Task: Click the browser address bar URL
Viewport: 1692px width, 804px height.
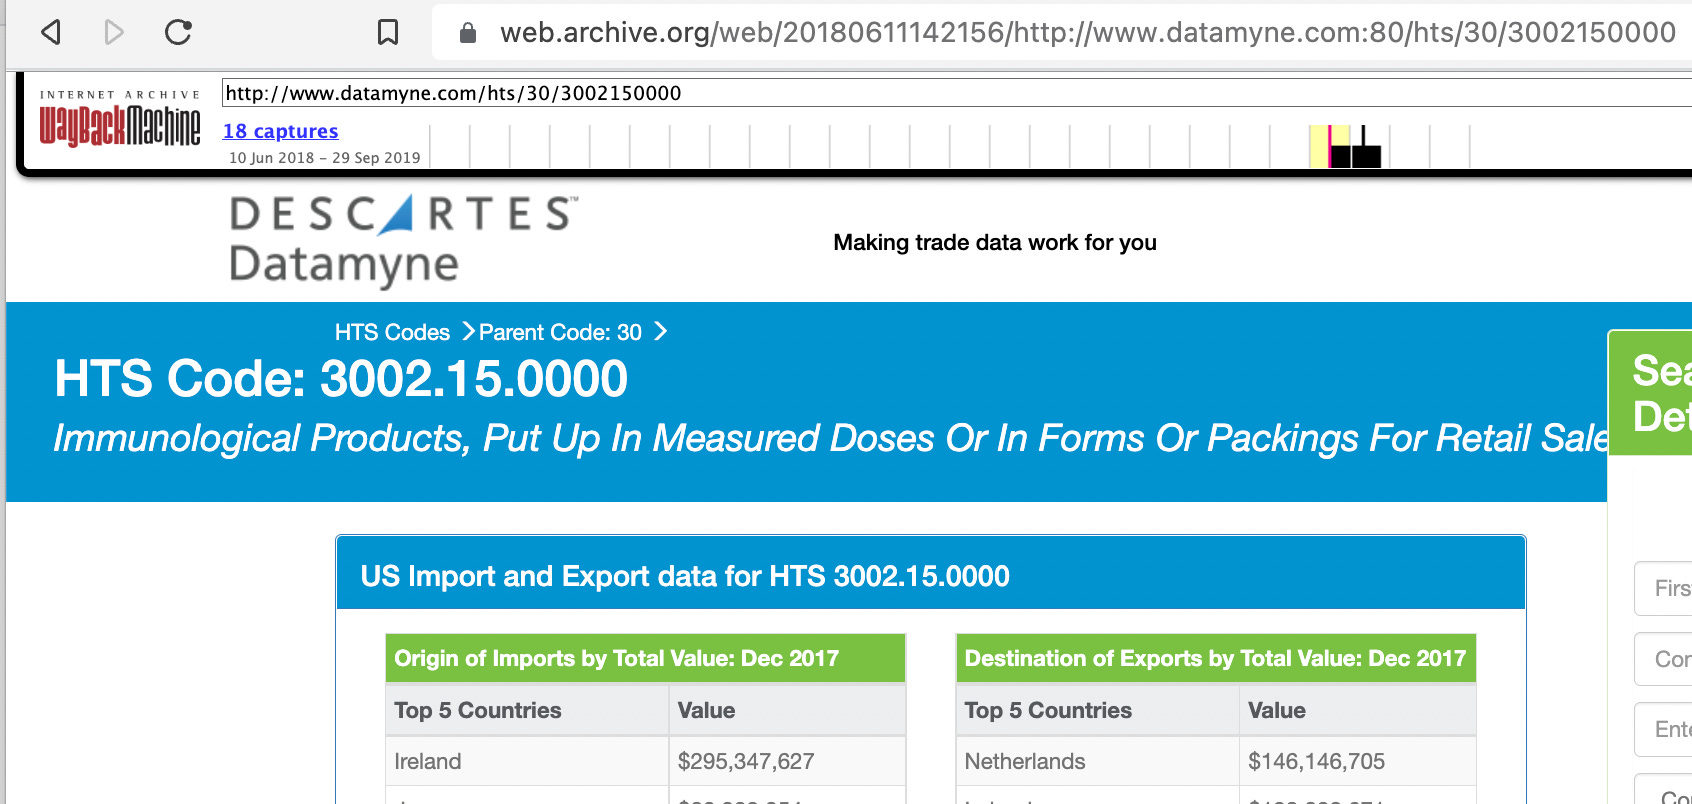Action: [x=1087, y=33]
